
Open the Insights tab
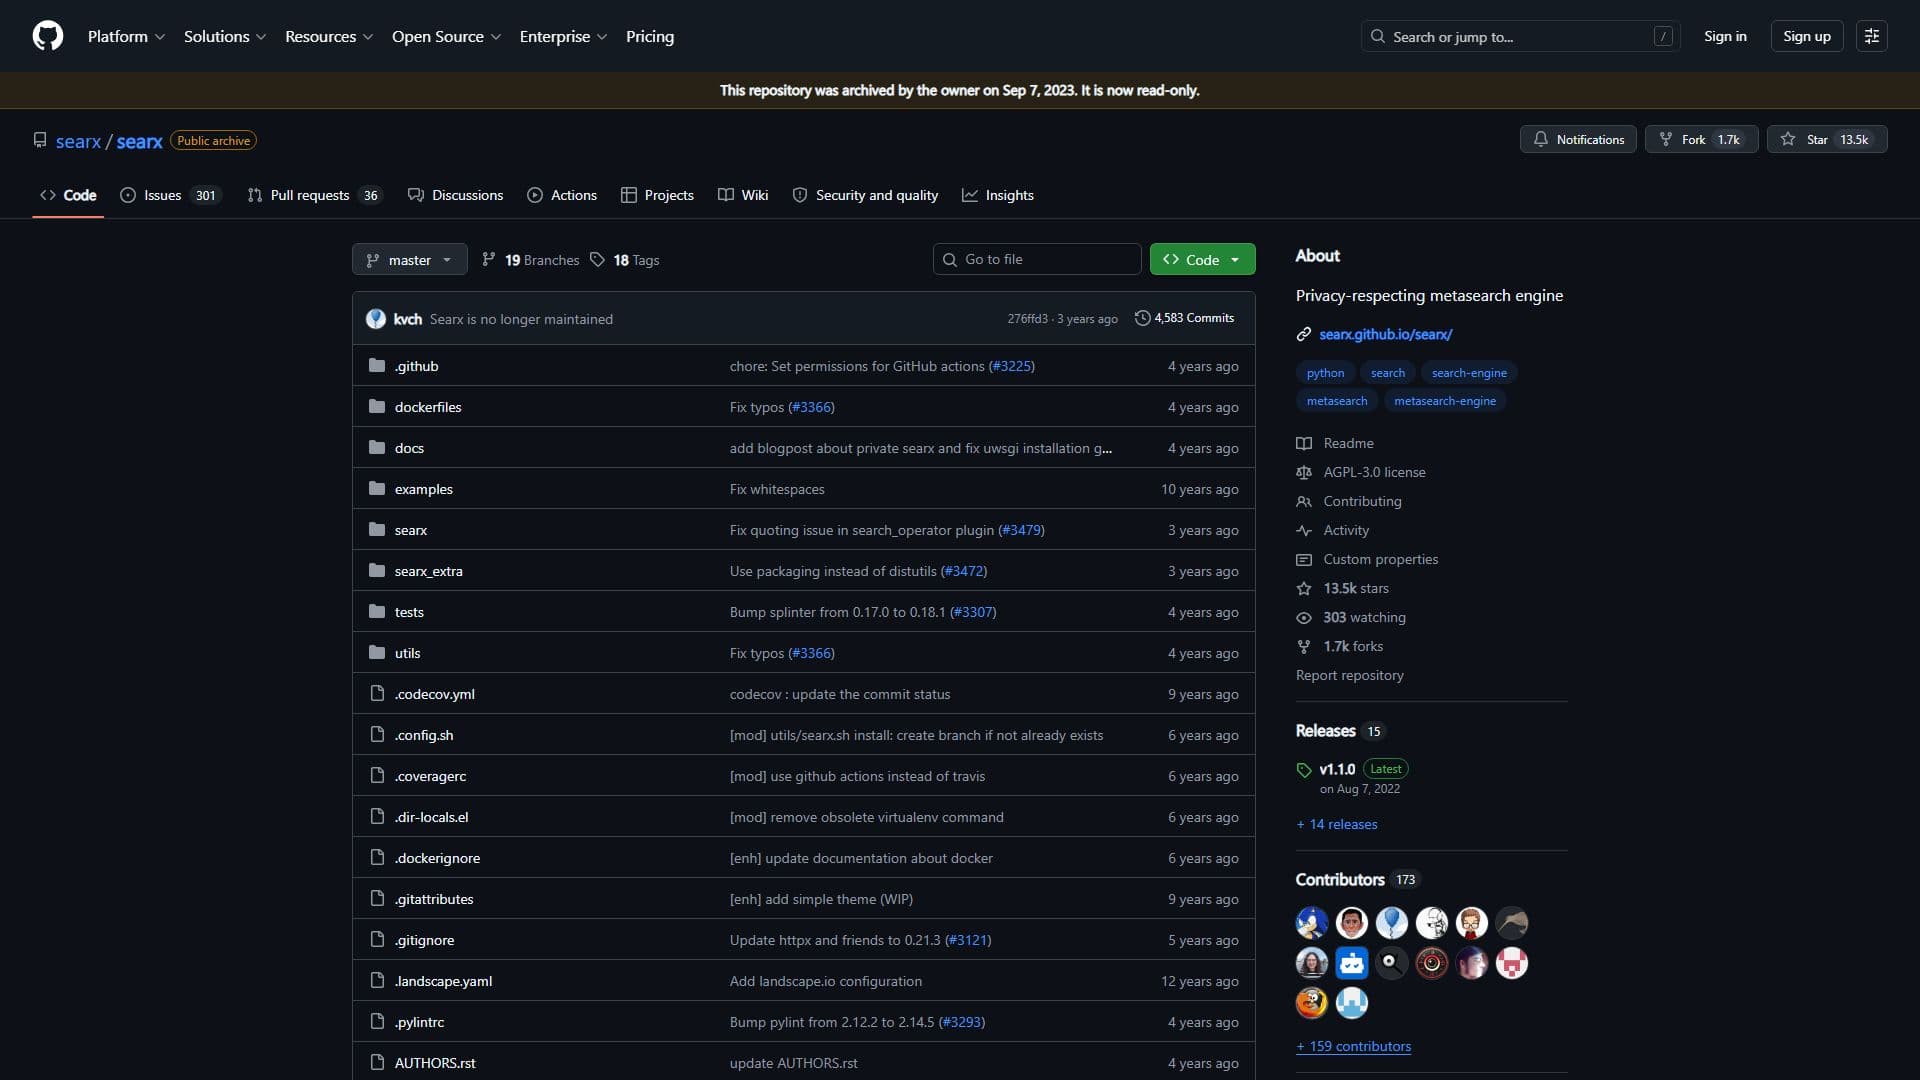pos(998,195)
